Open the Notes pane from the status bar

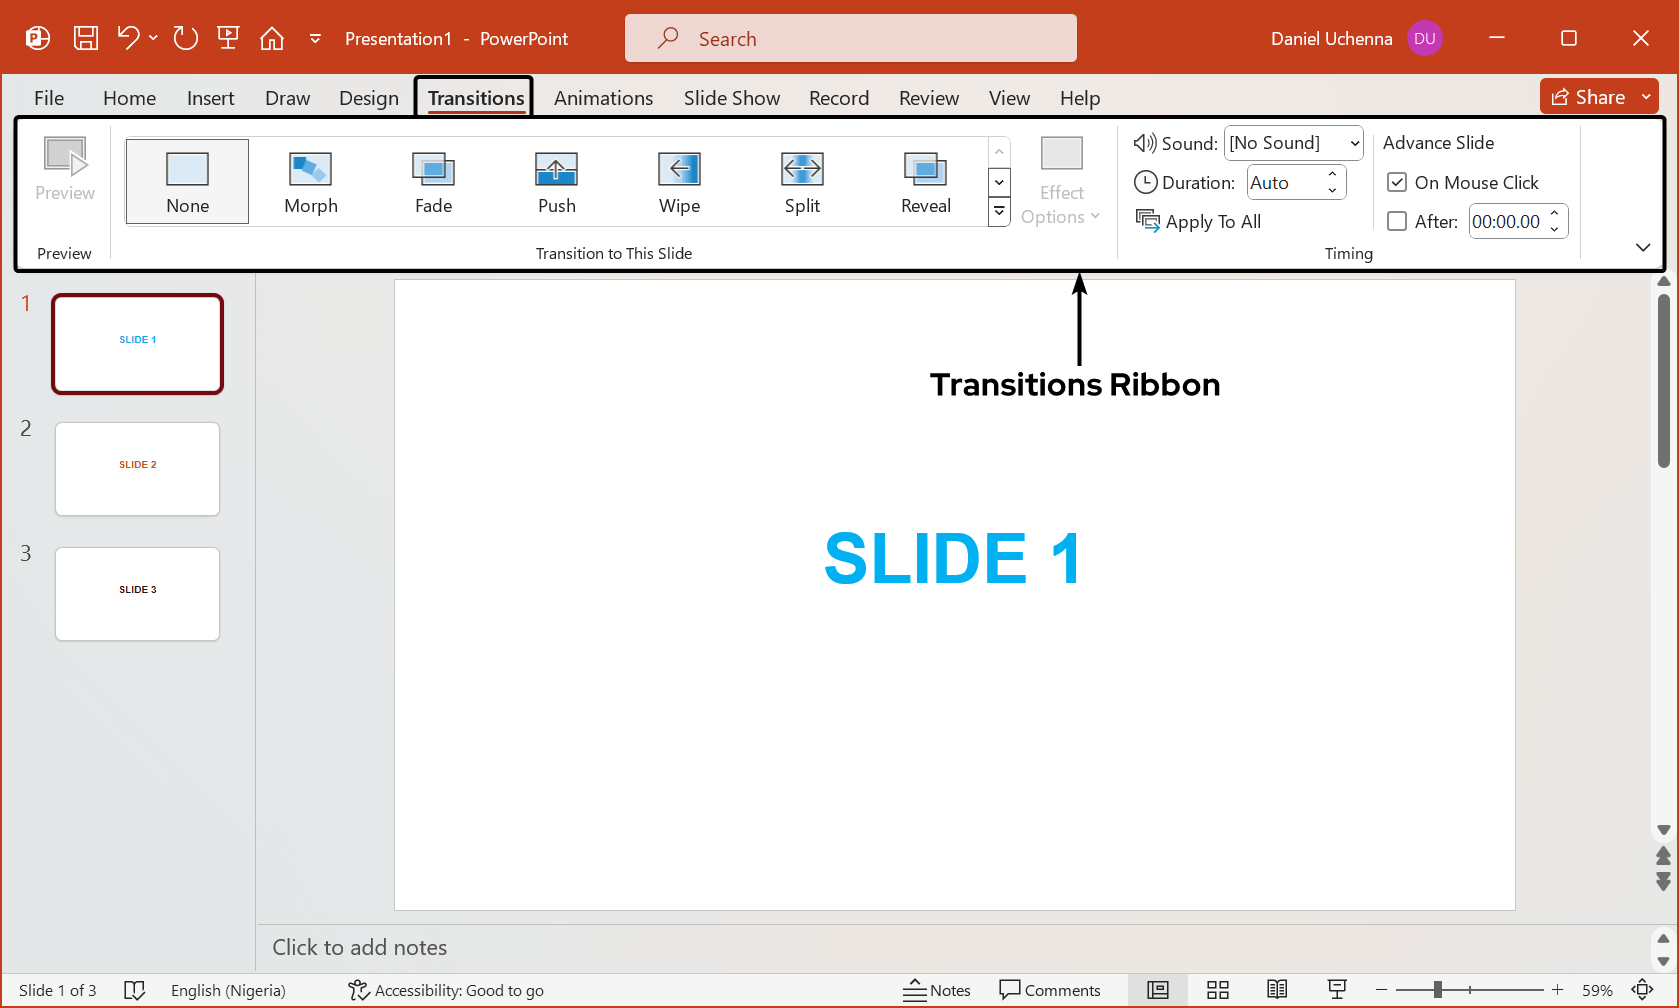tap(937, 989)
